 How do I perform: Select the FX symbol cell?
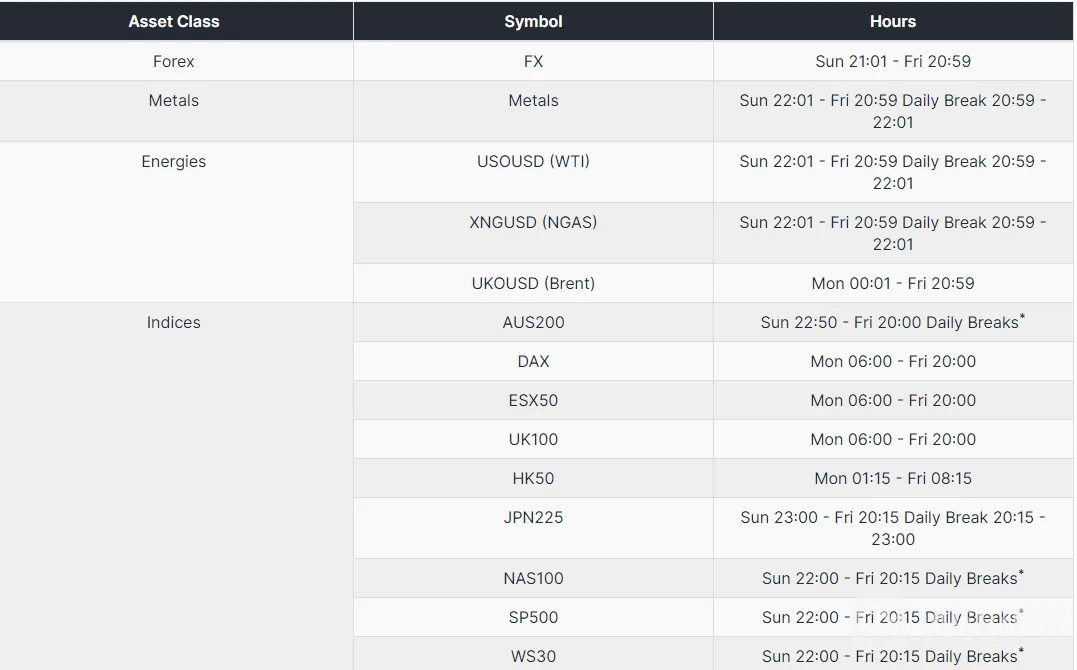click(533, 61)
